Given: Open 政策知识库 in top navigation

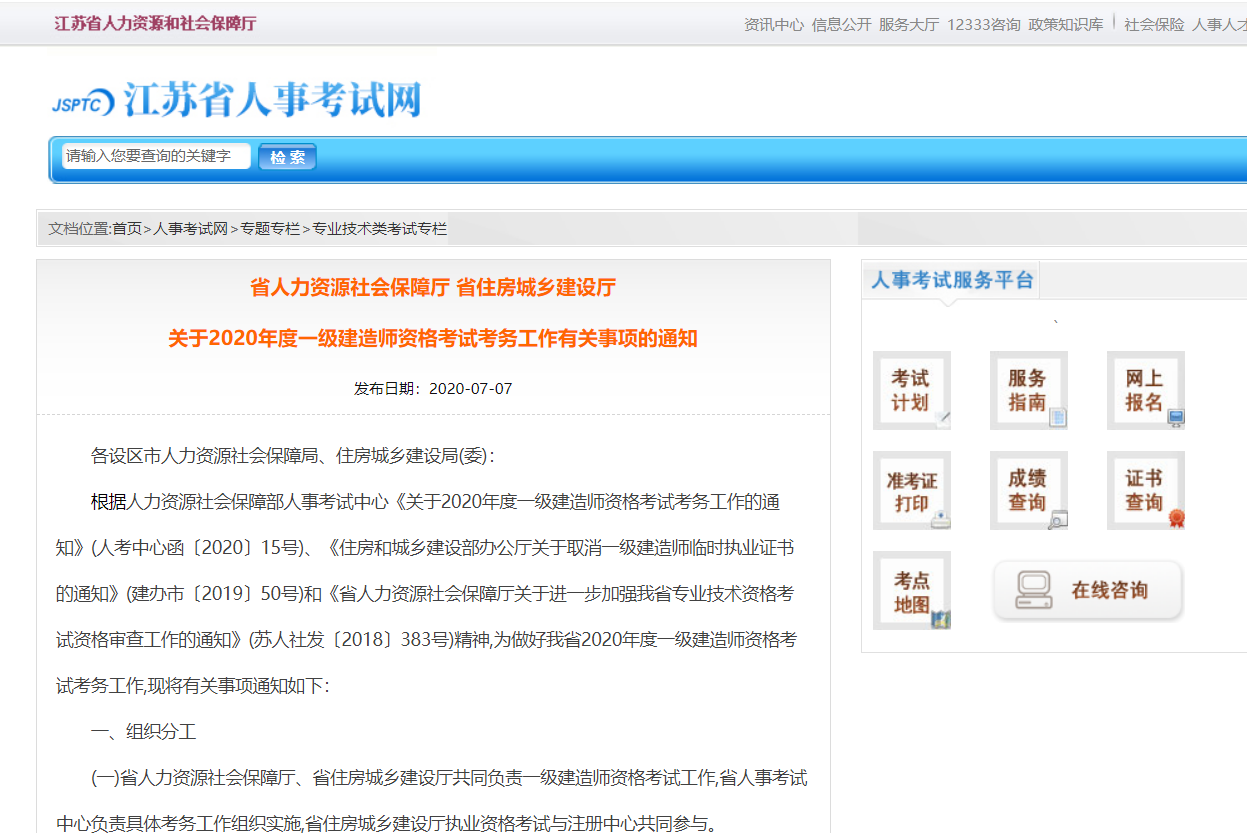Looking at the screenshot, I should (1066, 25).
